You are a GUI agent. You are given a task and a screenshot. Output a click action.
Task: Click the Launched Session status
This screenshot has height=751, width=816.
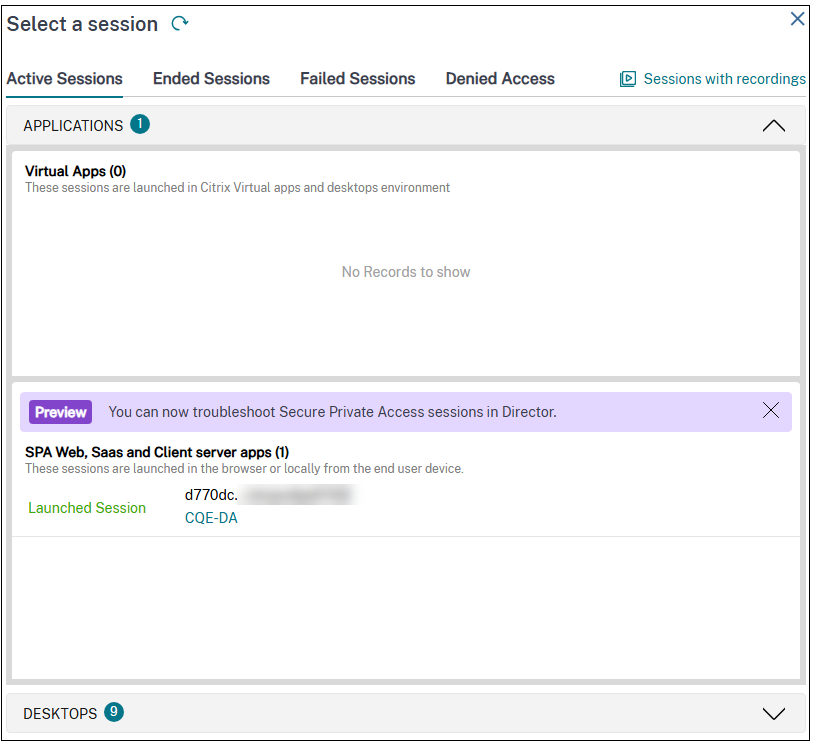[87, 508]
